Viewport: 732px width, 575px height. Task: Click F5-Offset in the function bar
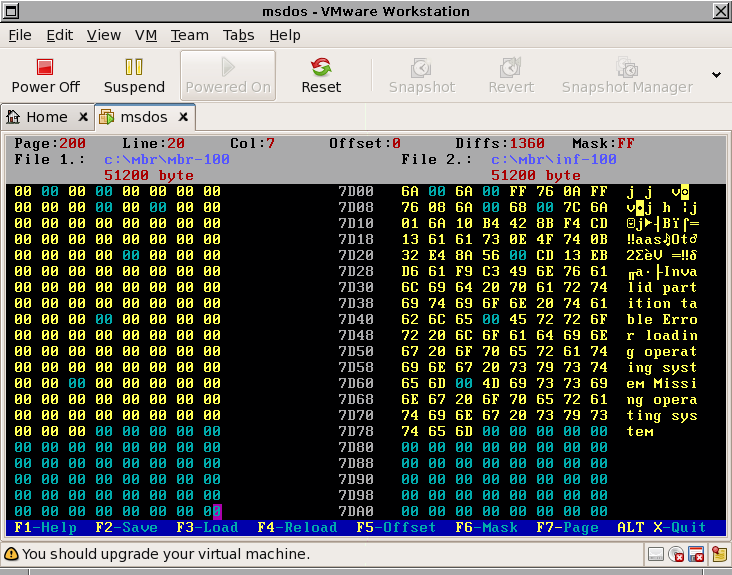(x=396, y=527)
